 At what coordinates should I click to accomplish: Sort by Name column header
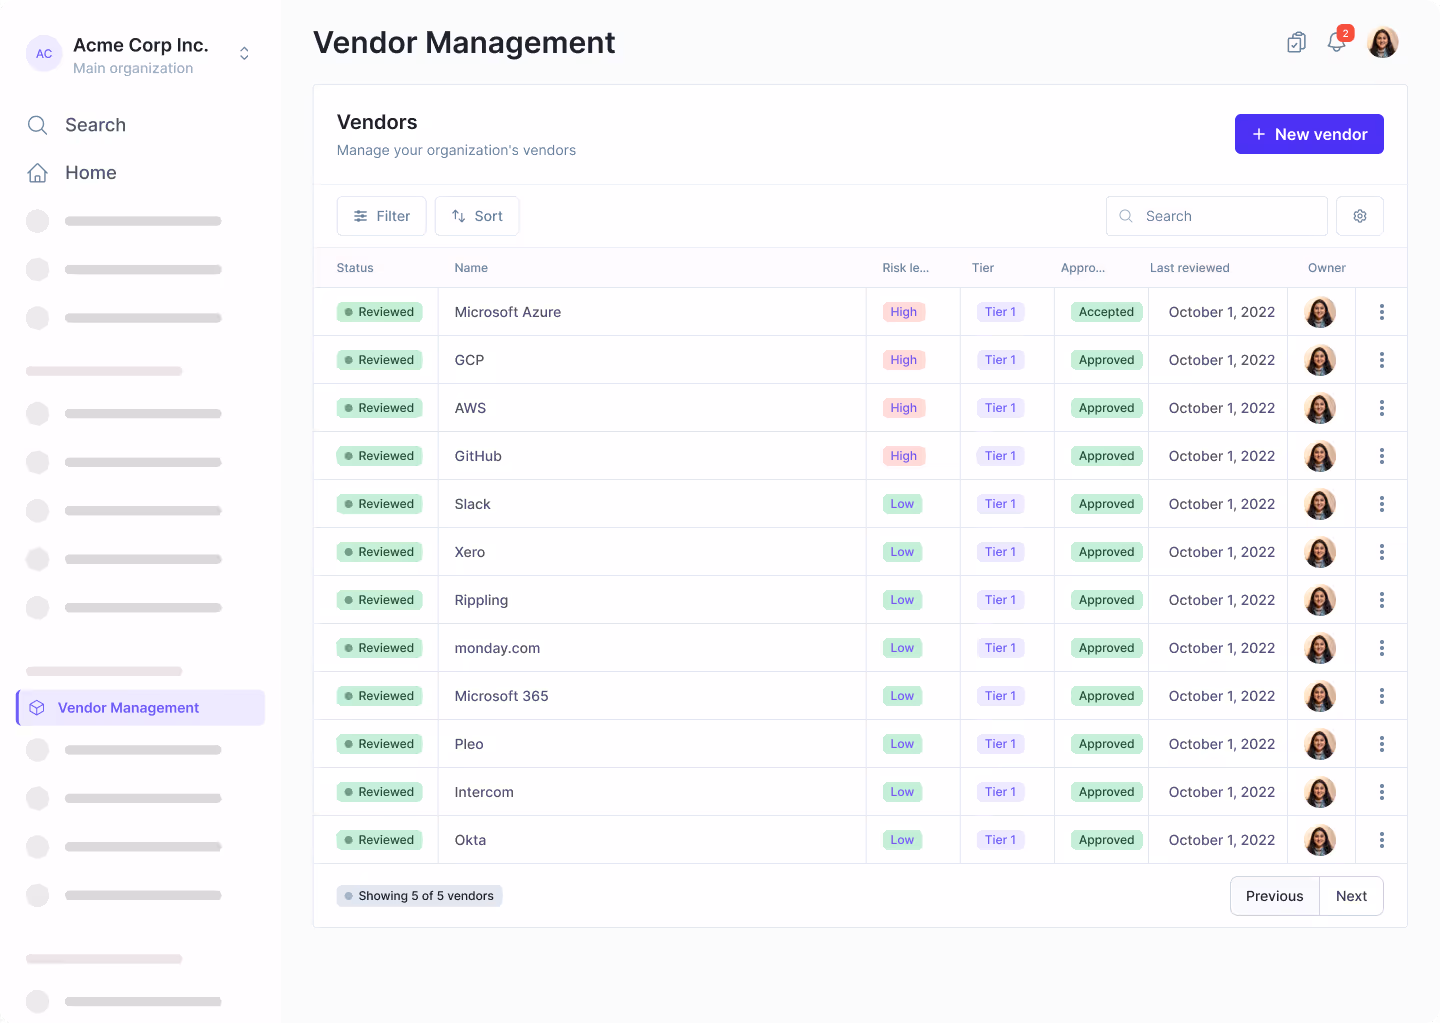[x=471, y=268]
